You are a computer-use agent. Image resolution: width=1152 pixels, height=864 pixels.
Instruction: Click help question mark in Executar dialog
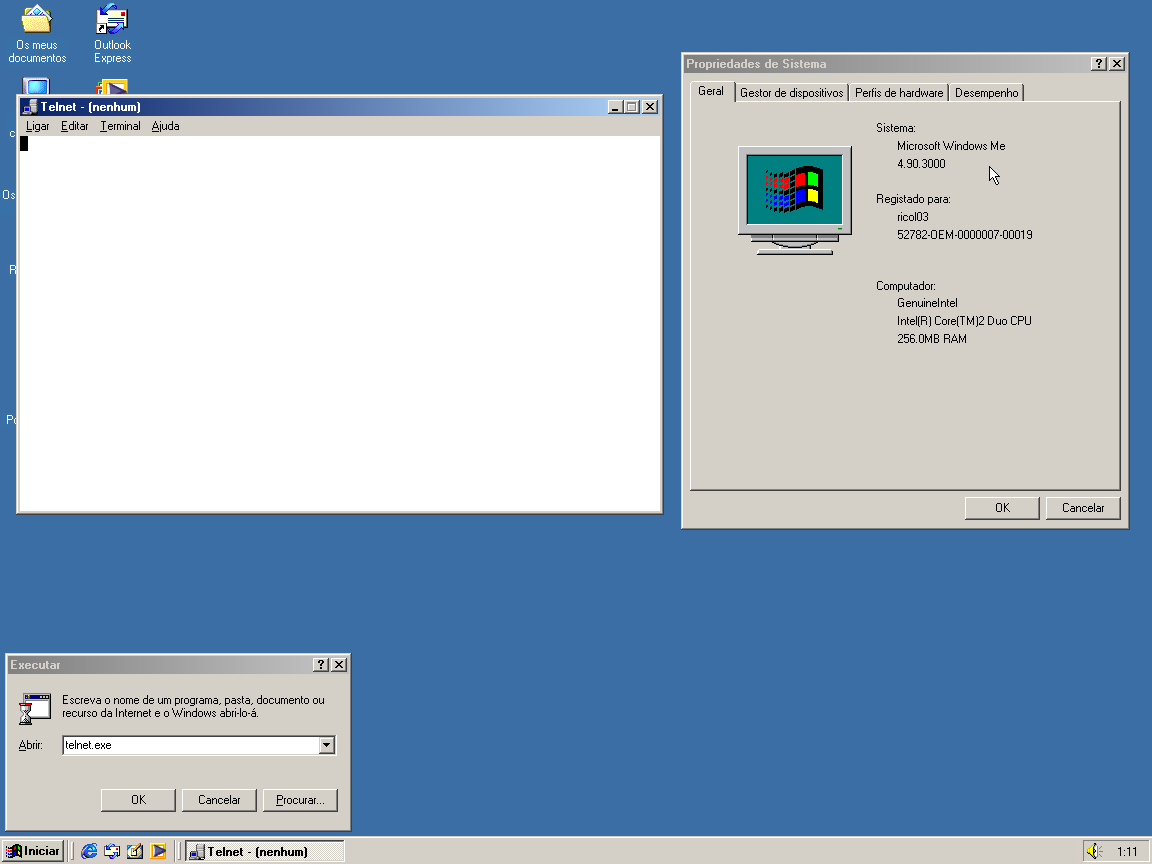320,664
